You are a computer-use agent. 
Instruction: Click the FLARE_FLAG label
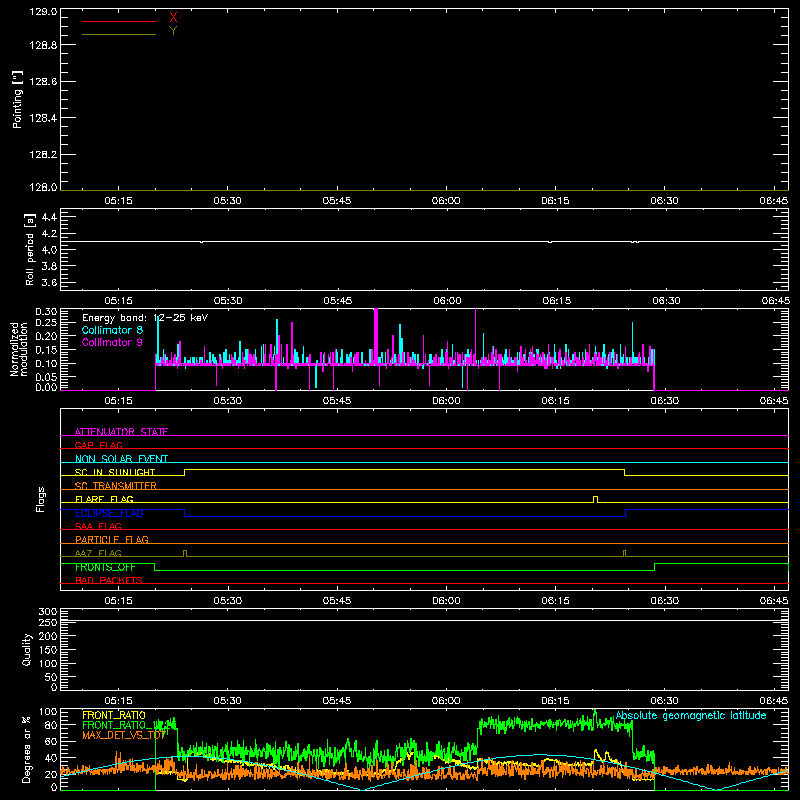tap(104, 499)
